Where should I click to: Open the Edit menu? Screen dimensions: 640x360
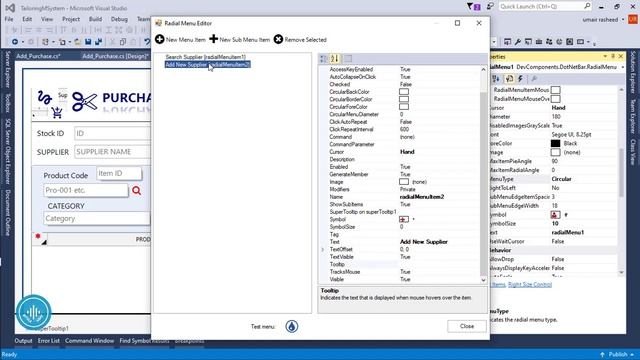coord(27,19)
